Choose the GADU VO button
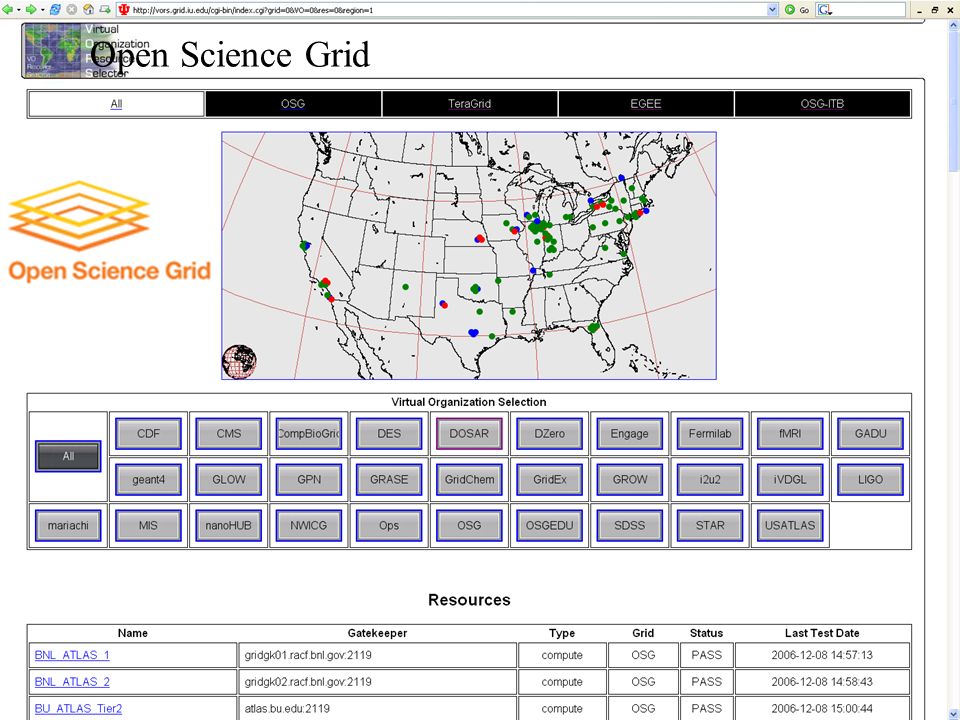 870,433
